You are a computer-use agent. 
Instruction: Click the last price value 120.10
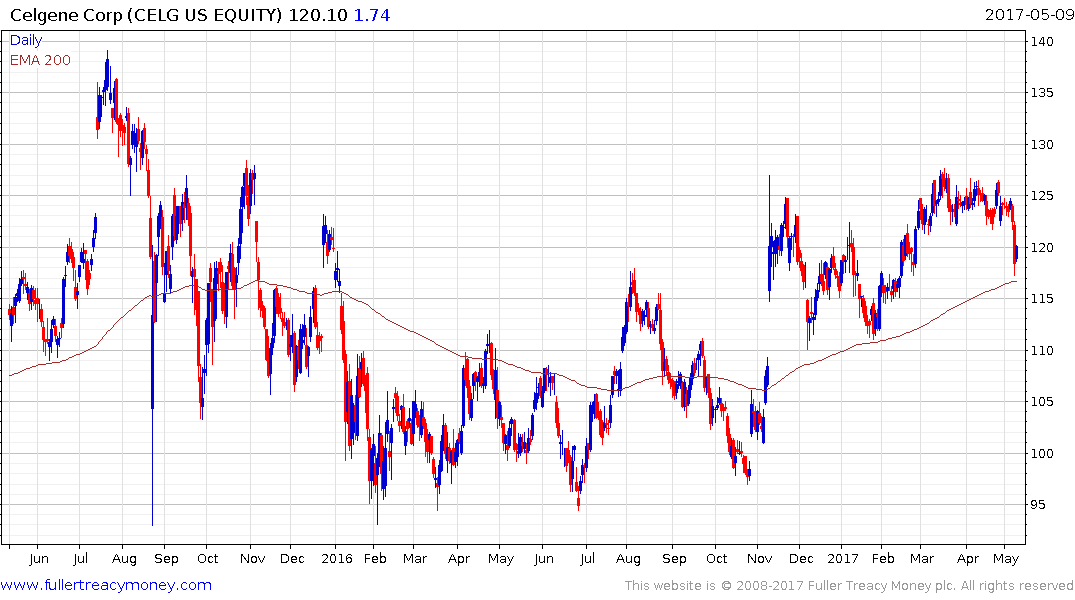click(x=317, y=15)
